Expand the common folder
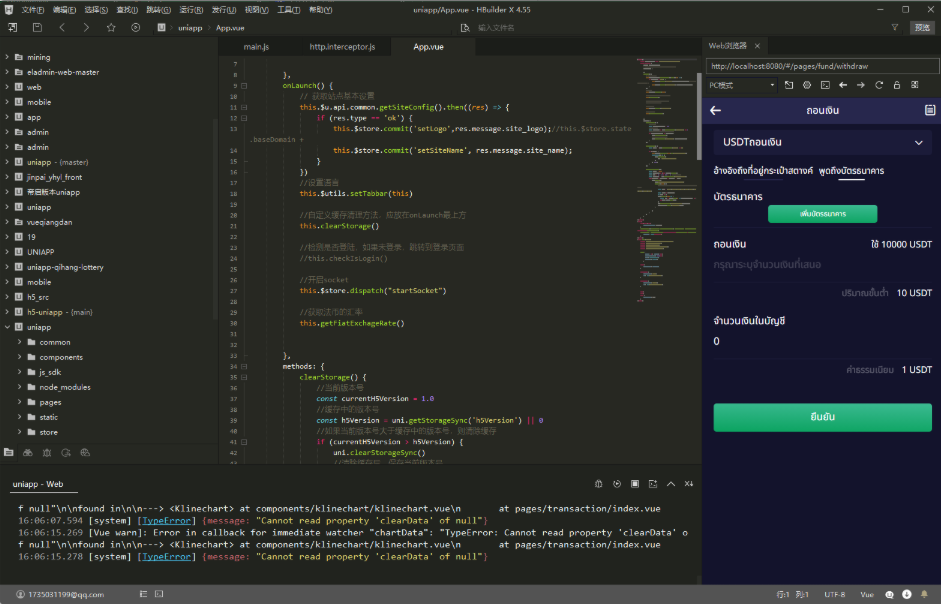The width and height of the screenshot is (941, 604). [x=19, y=342]
